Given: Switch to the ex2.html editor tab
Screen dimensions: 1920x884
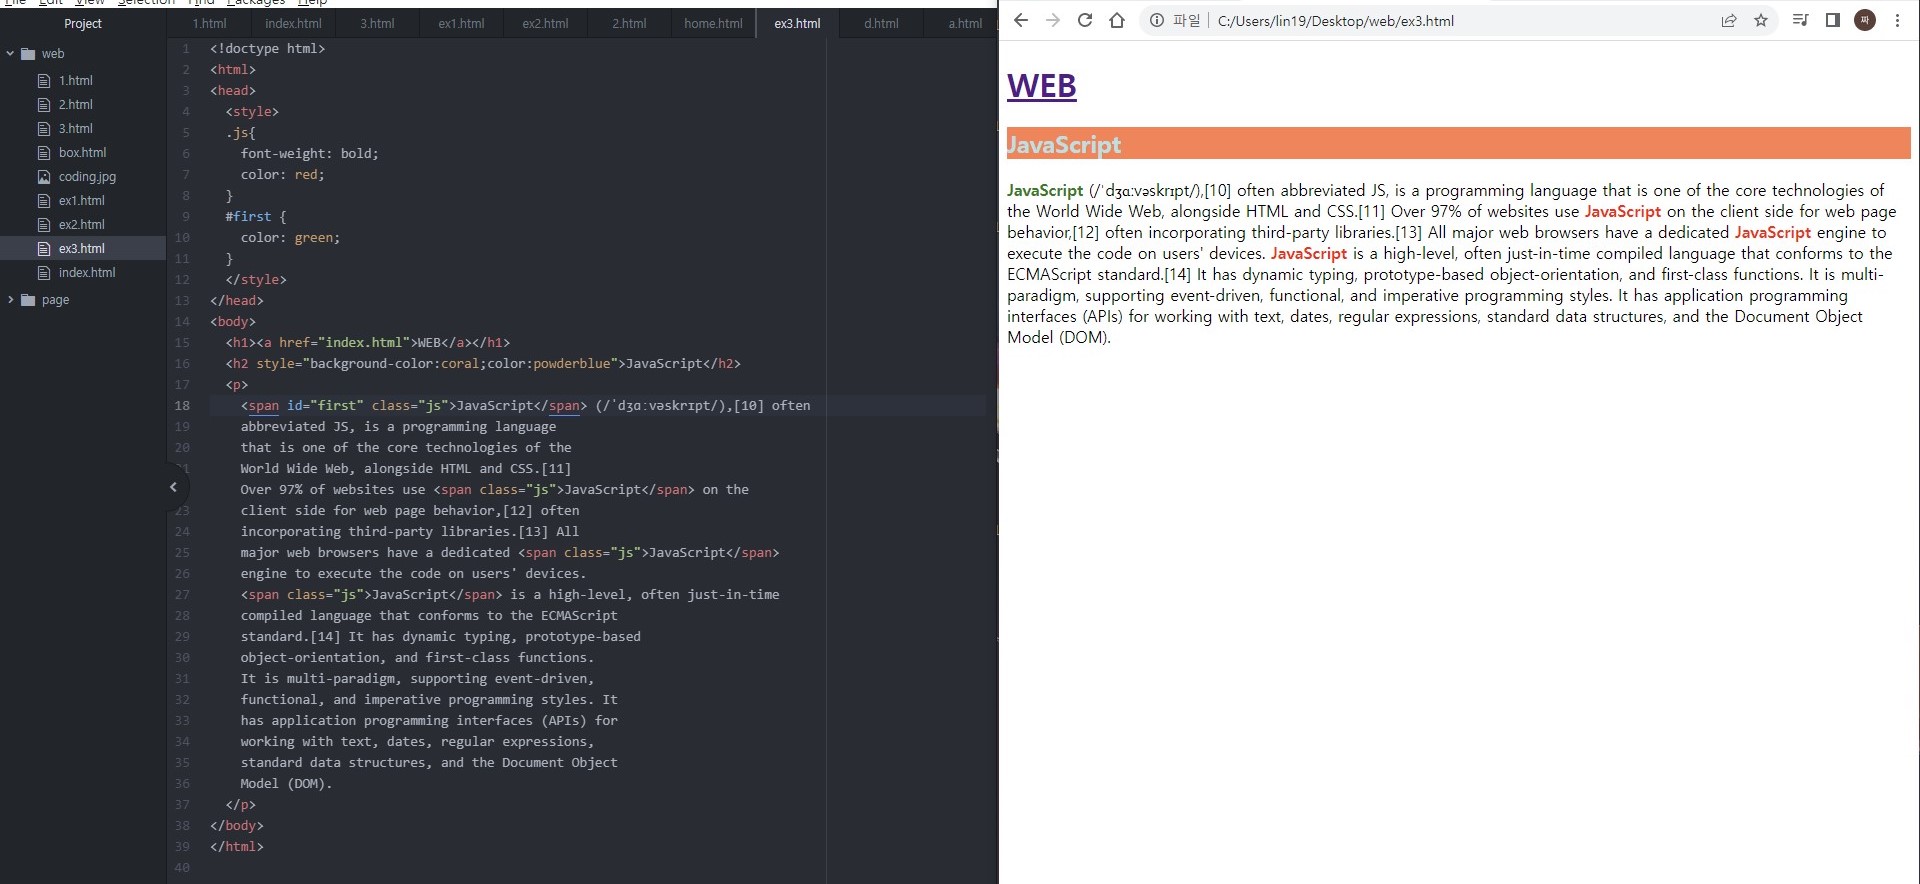Looking at the screenshot, I should click(545, 23).
